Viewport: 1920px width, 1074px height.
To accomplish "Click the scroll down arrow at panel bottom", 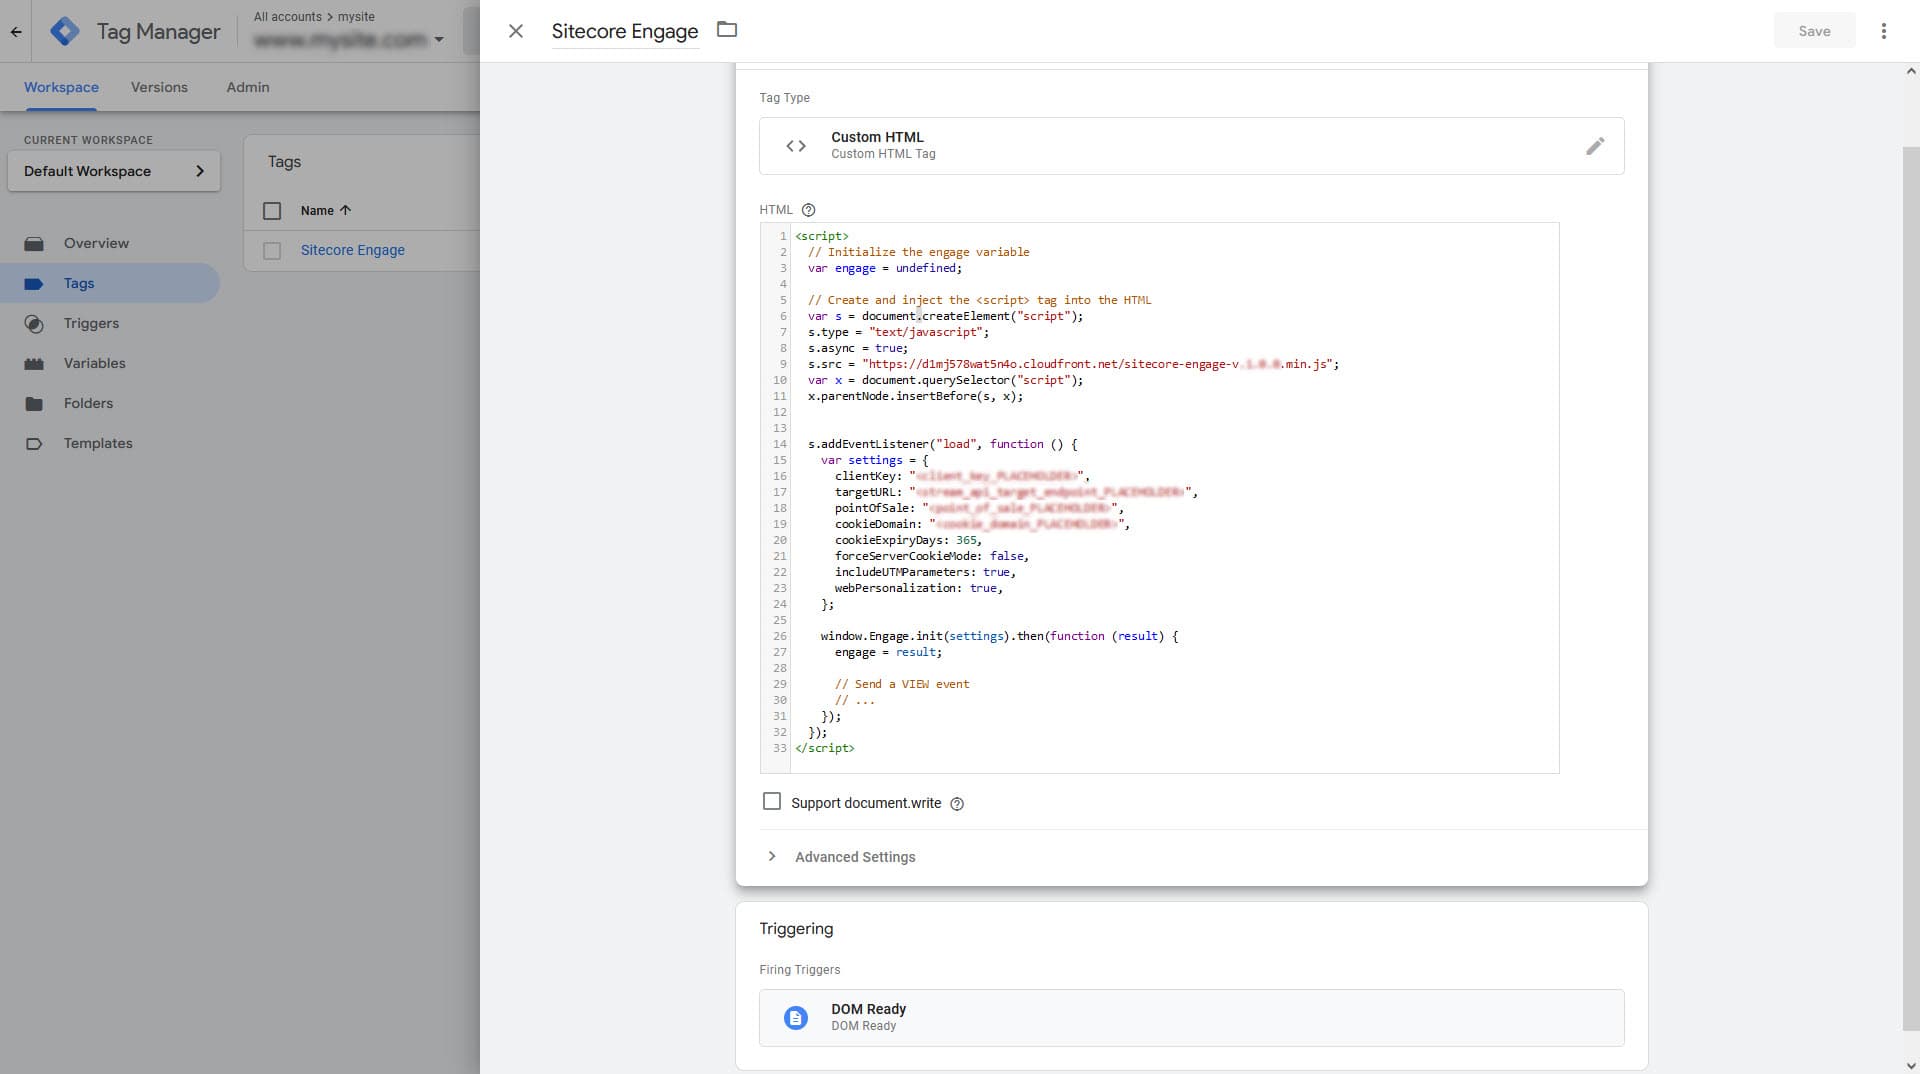I will [x=1911, y=1066].
